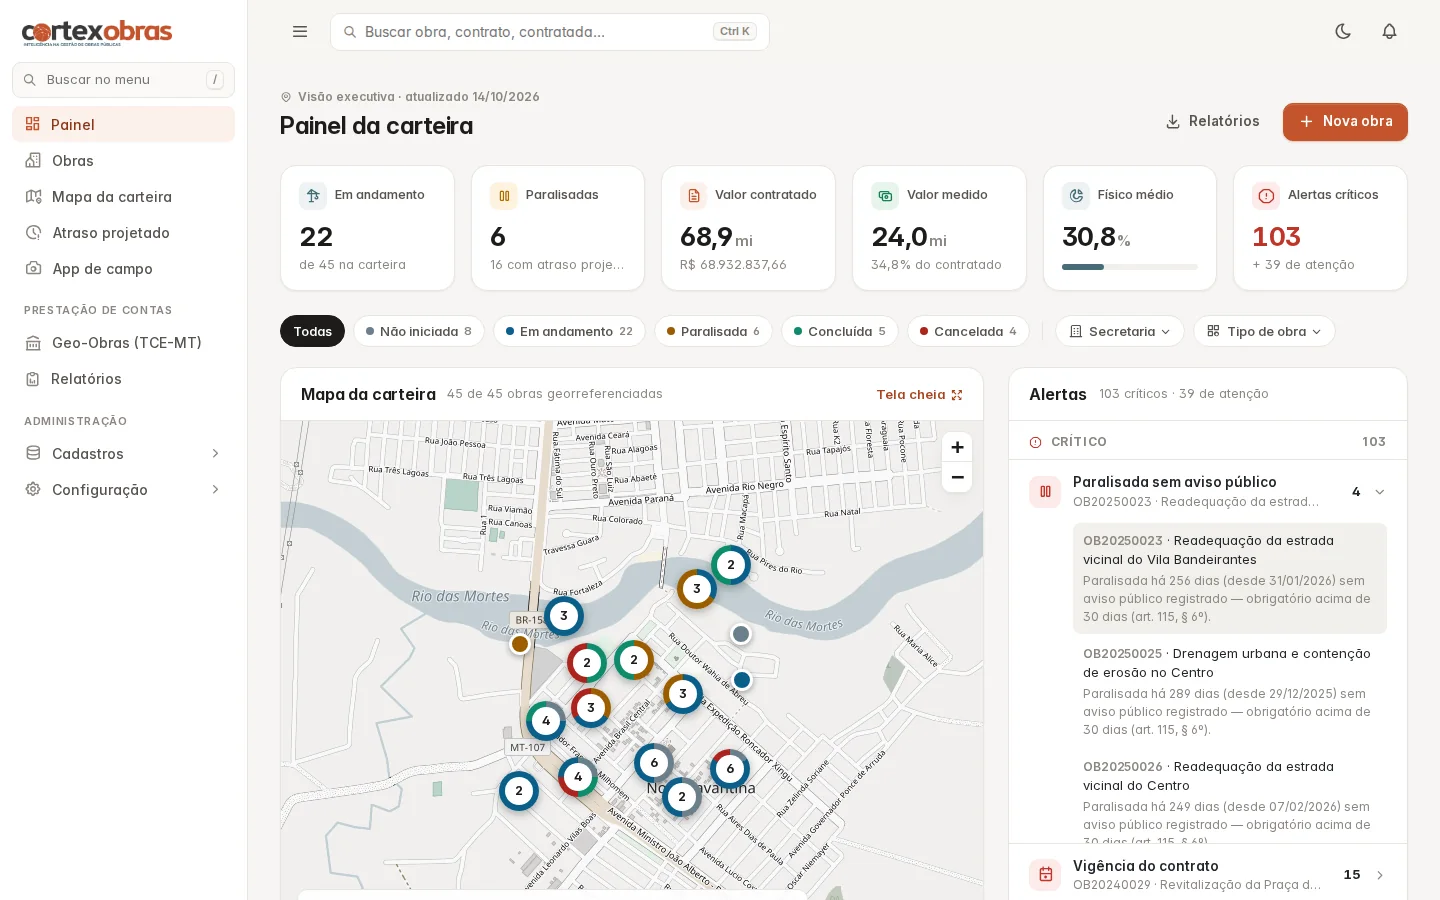1440x900 pixels.
Task: Open Atraso projetado menu item
Action: click(123, 232)
